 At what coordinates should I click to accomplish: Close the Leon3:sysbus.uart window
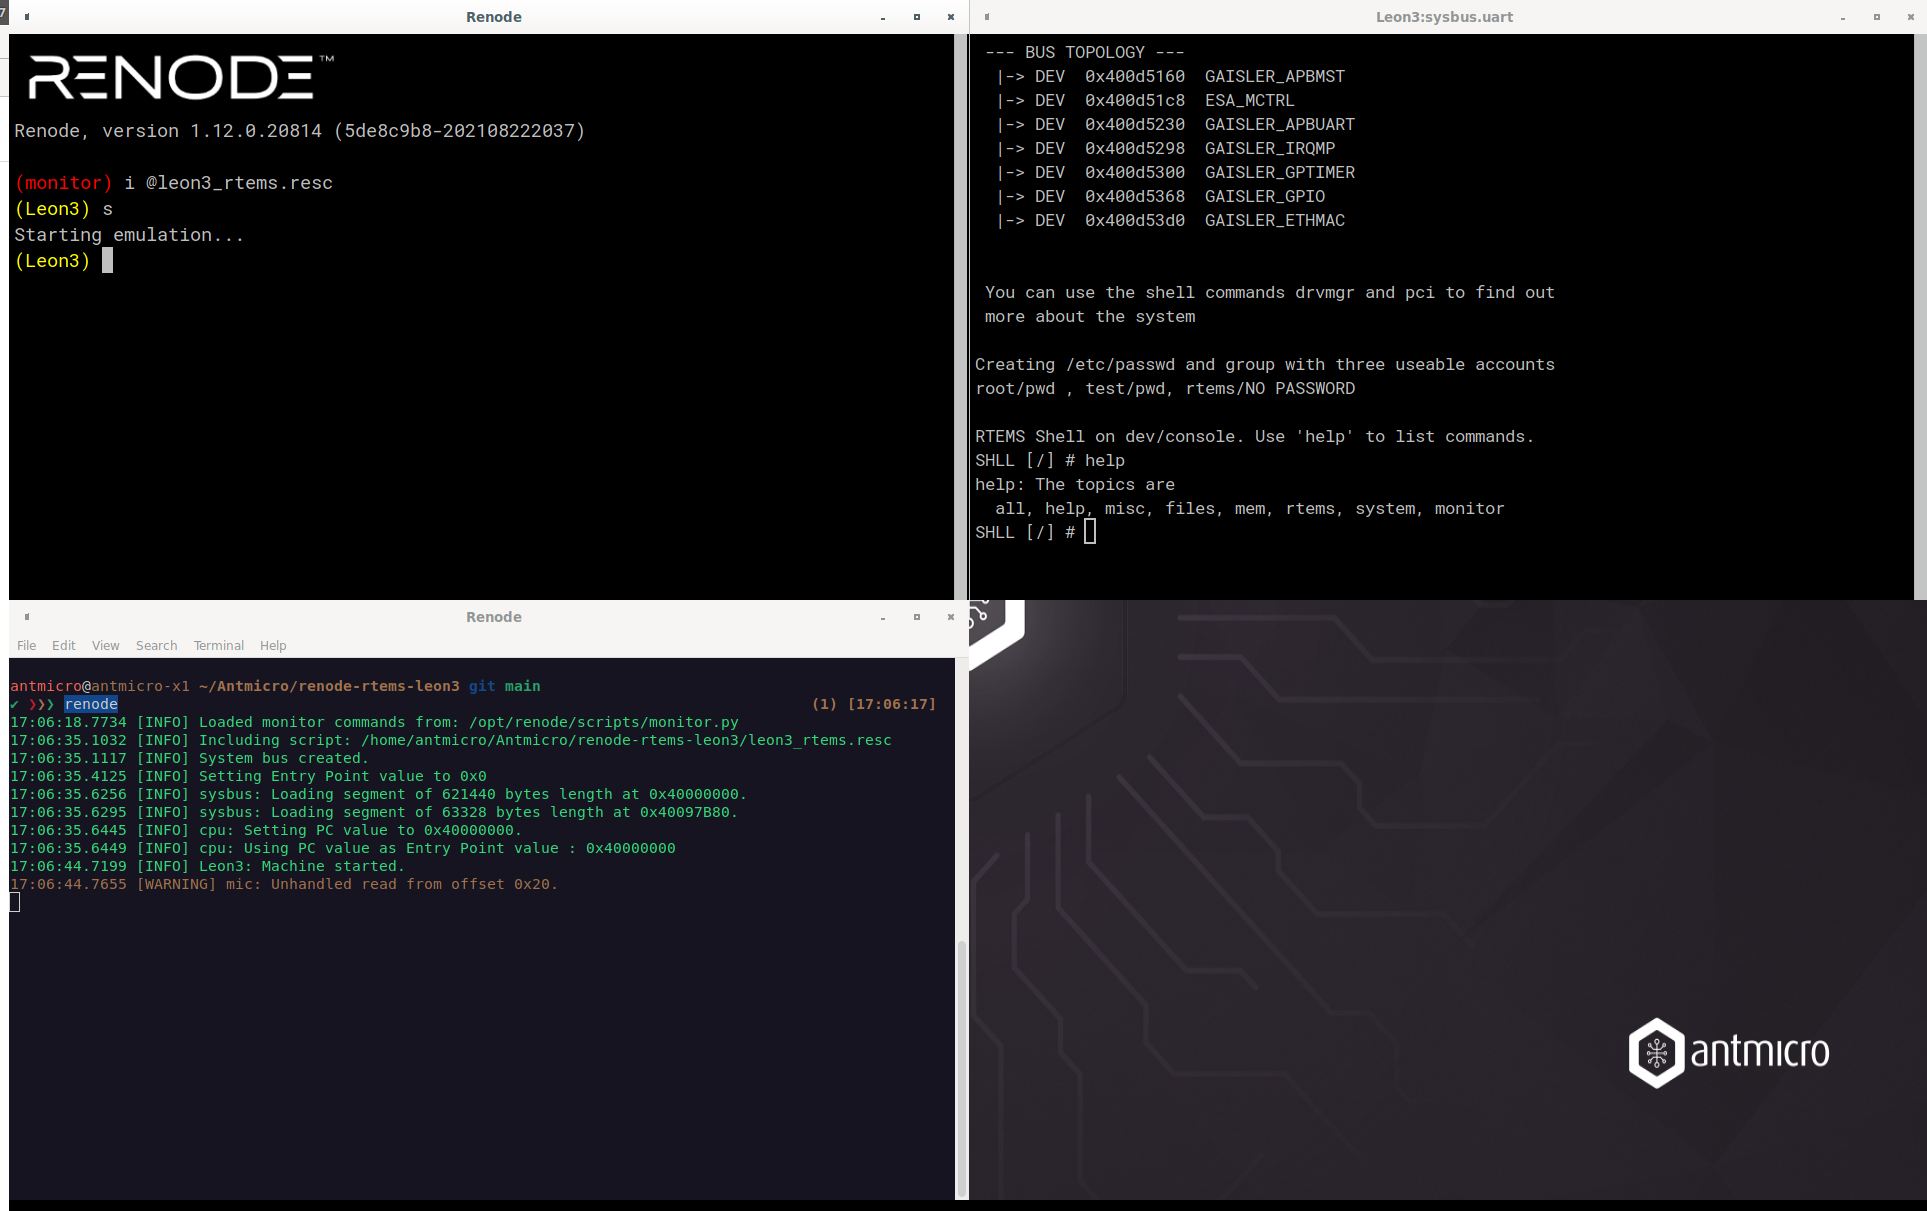click(1911, 17)
